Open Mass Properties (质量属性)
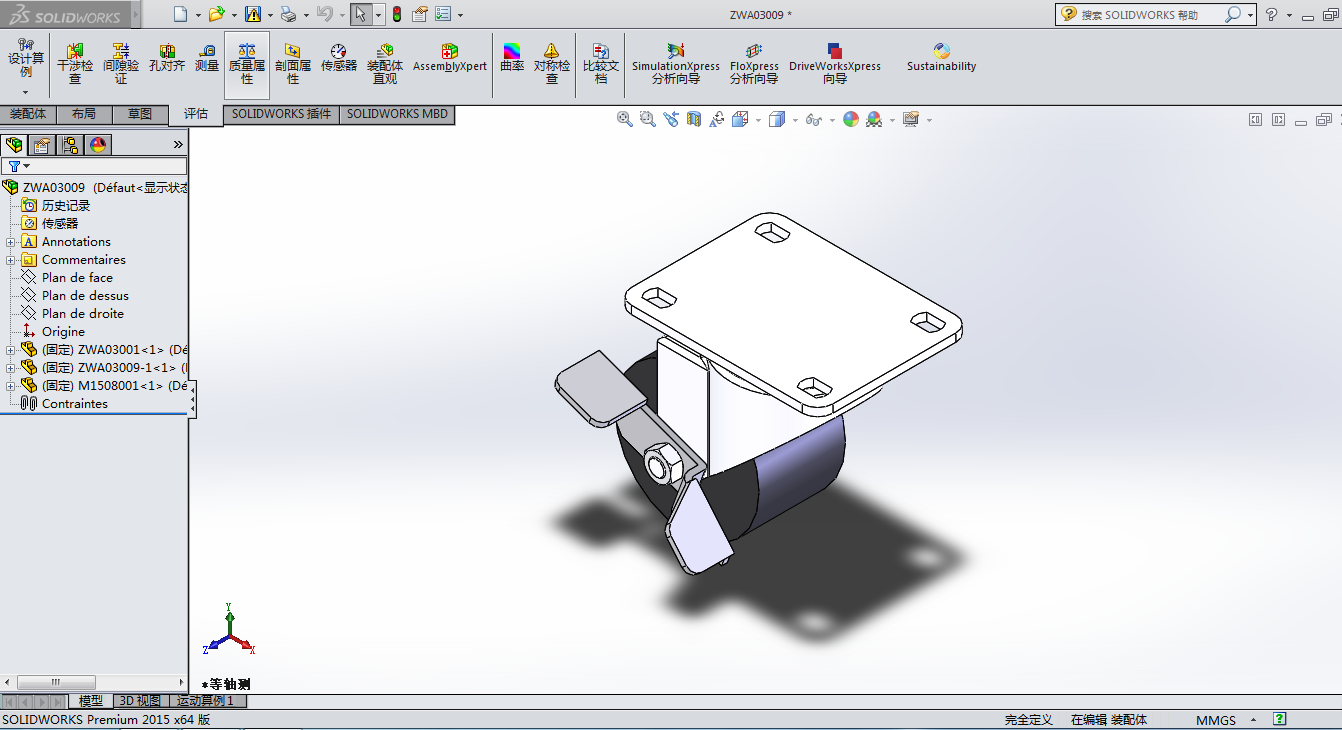 pyautogui.click(x=247, y=64)
